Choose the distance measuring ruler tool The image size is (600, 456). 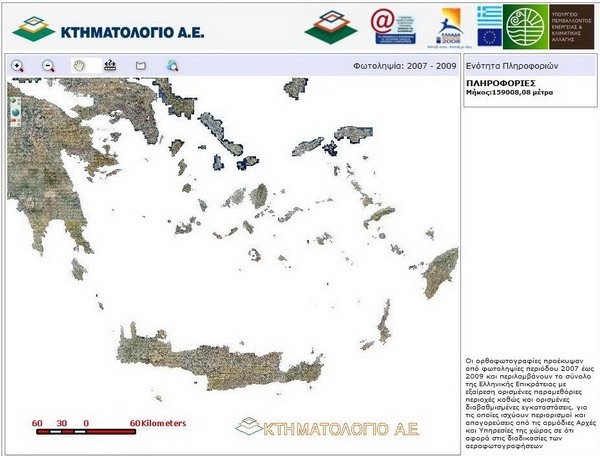tap(110, 66)
